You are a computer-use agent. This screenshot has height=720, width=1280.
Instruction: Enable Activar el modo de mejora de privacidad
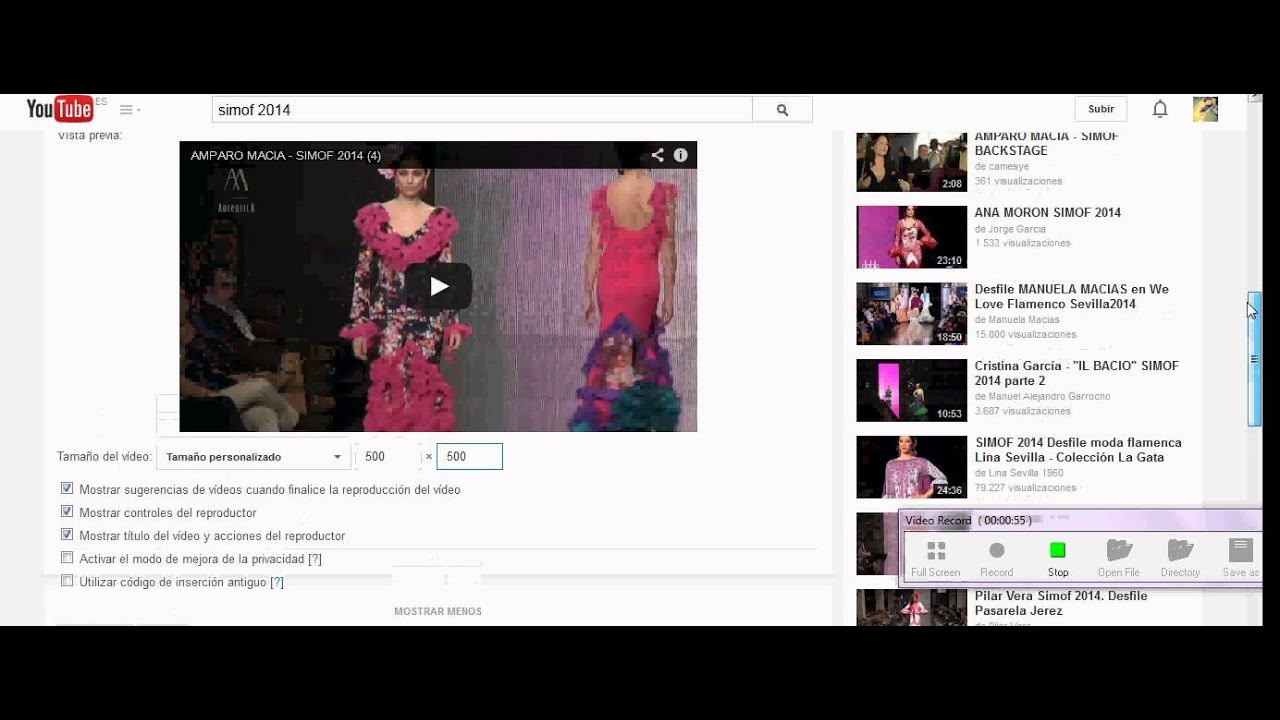pyautogui.click(x=67, y=558)
